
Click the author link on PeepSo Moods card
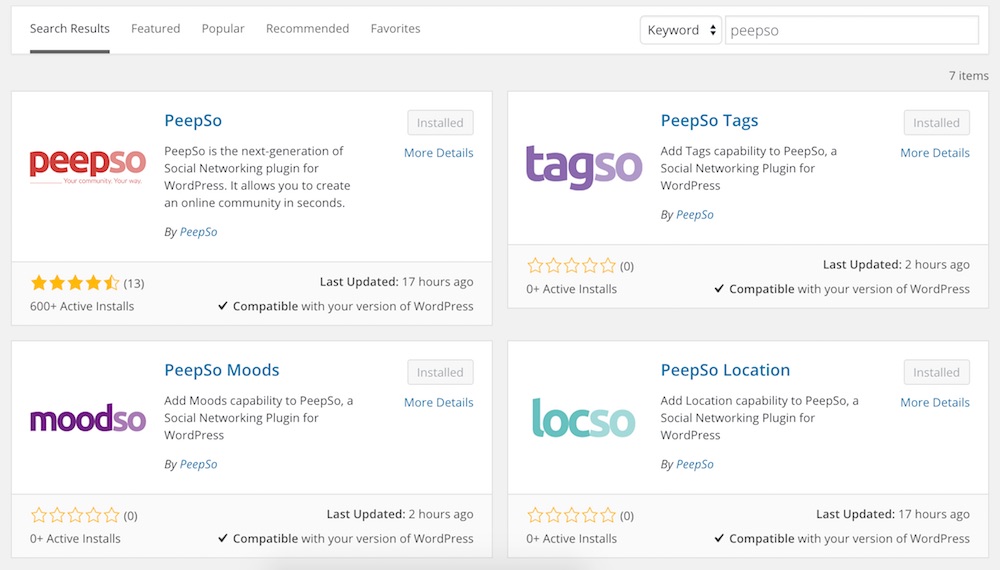point(198,464)
